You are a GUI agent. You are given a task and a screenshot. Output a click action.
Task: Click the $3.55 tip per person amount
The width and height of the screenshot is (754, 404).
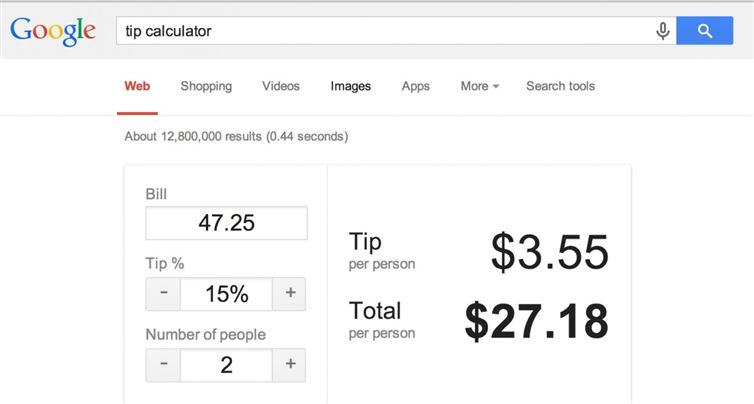click(549, 251)
